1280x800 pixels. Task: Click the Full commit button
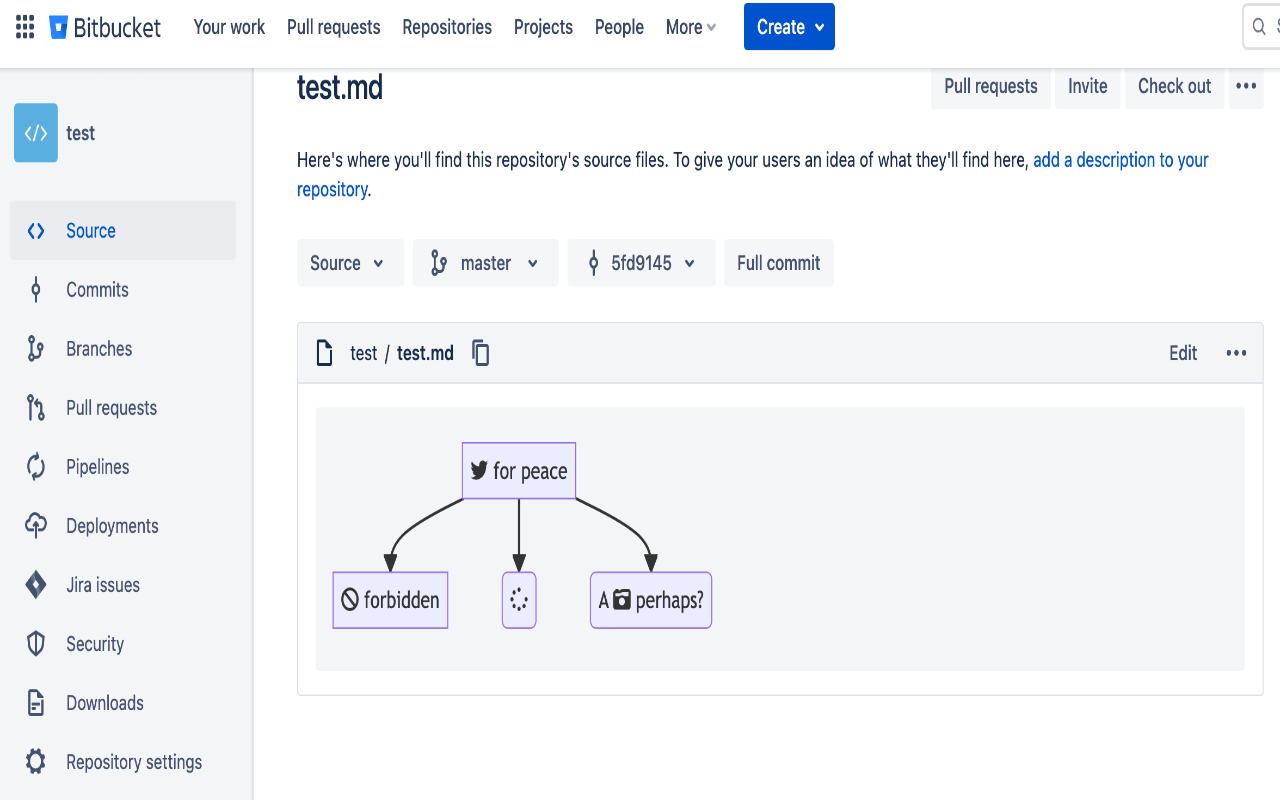(778, 263)
